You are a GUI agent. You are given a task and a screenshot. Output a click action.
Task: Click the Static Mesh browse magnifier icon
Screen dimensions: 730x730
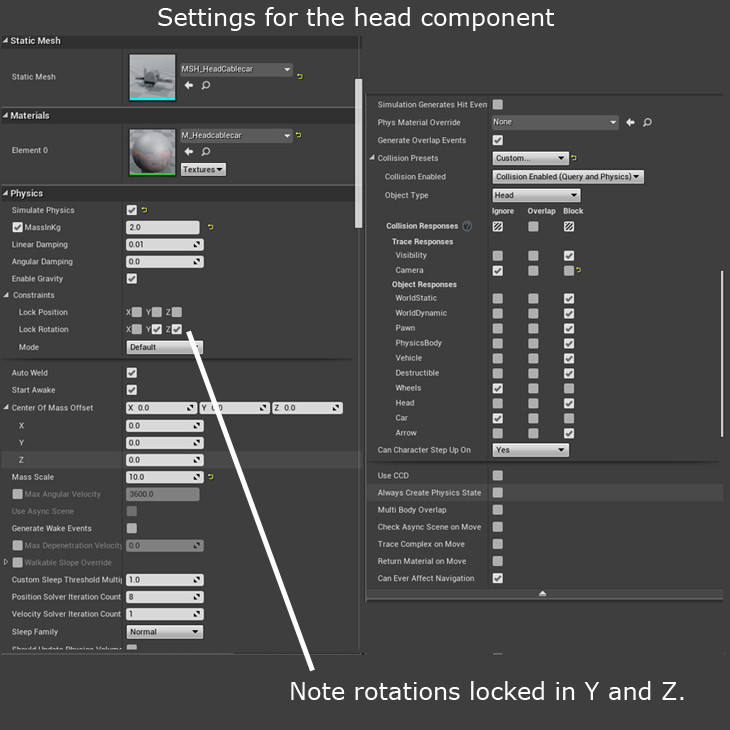click(205, 86)
